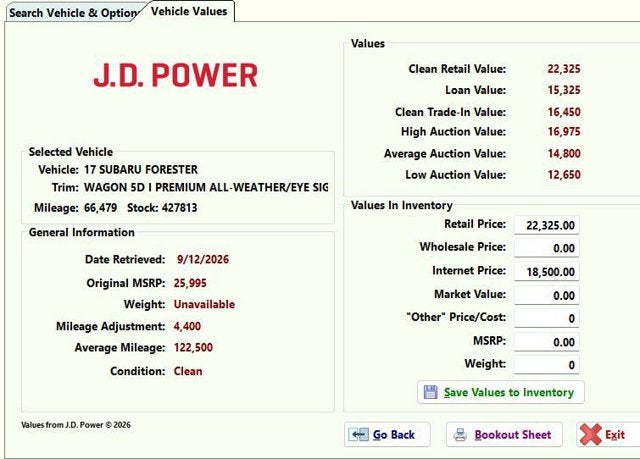Click the Average Mileage value 122,500
This screenshot has height=459, width=640.
[x=193, y=348]
